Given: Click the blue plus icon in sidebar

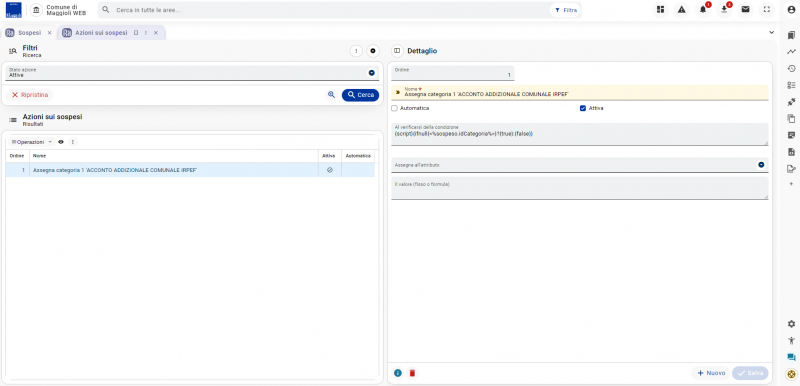Looking at the screenshot, I should pyautogui.click(x=791, y=184).
